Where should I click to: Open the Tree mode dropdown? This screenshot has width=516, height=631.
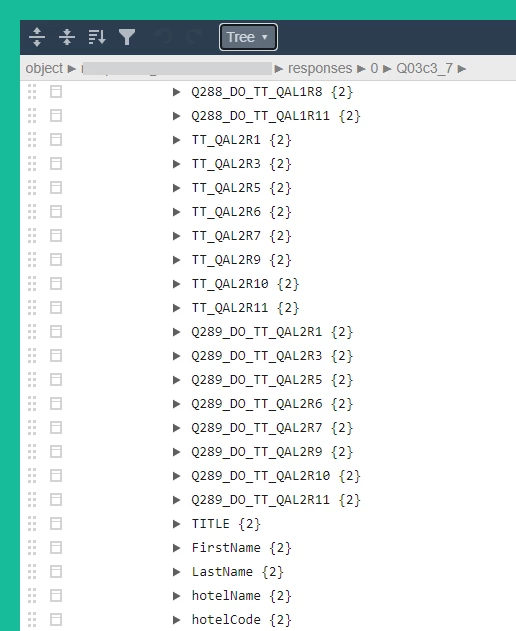[x=248, y=37]
